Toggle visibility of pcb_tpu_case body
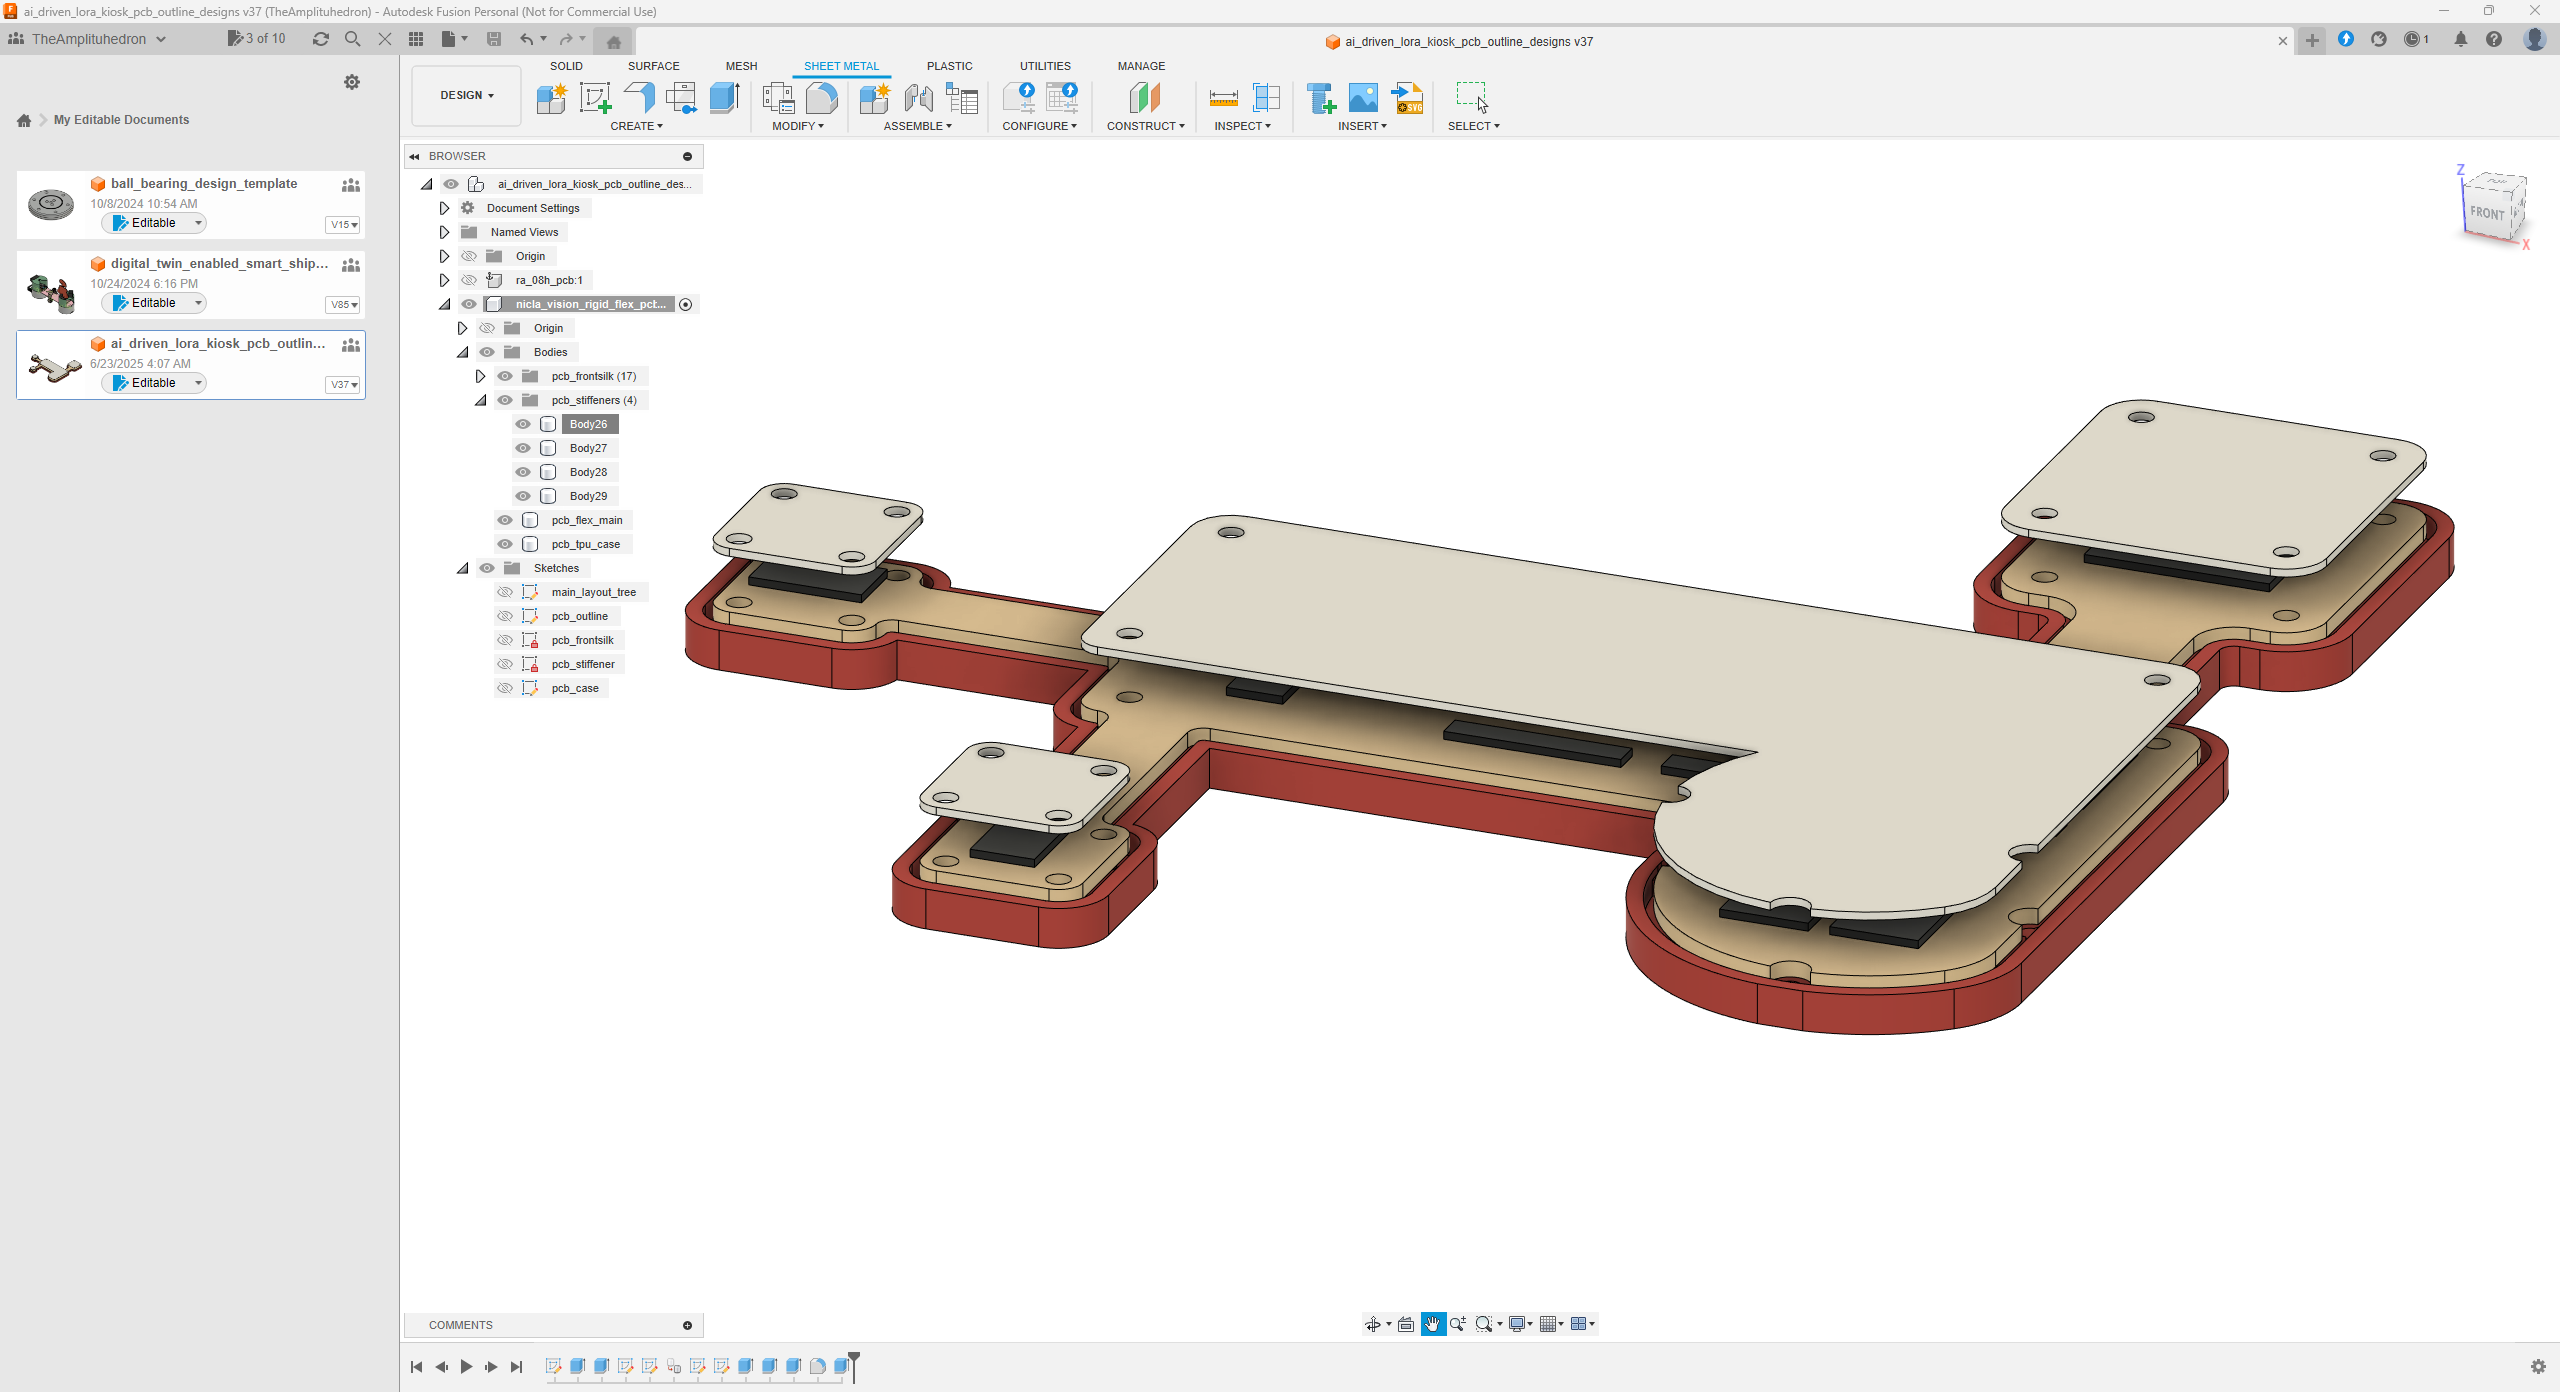The width and height of the screenshot is (2560, 1392). click(505, 544)
